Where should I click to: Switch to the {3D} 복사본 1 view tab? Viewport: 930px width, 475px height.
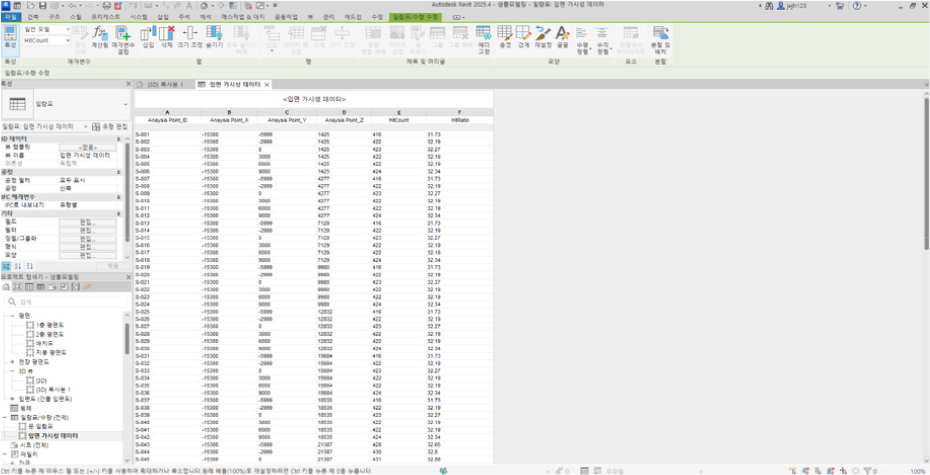(165, 84)
